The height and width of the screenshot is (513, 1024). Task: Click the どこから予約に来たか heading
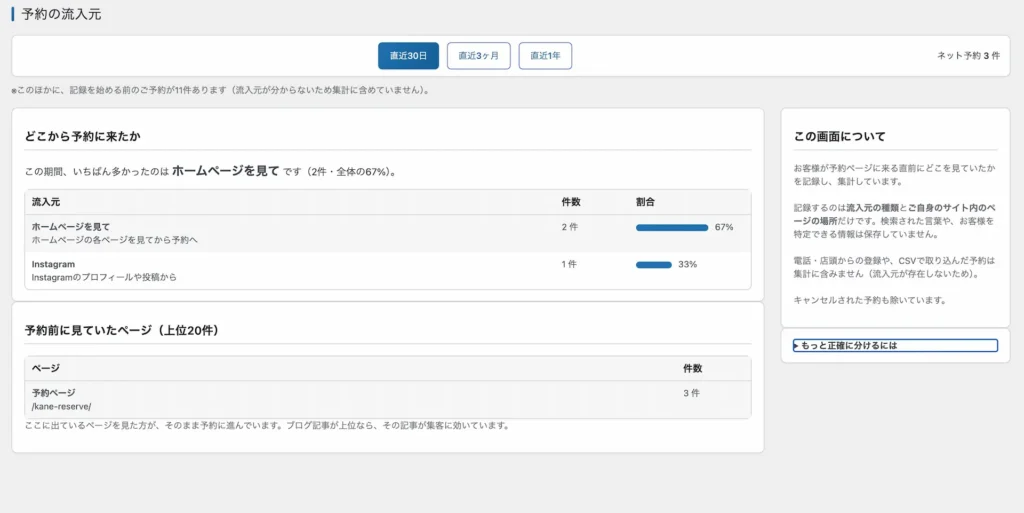tap(83, 136)
